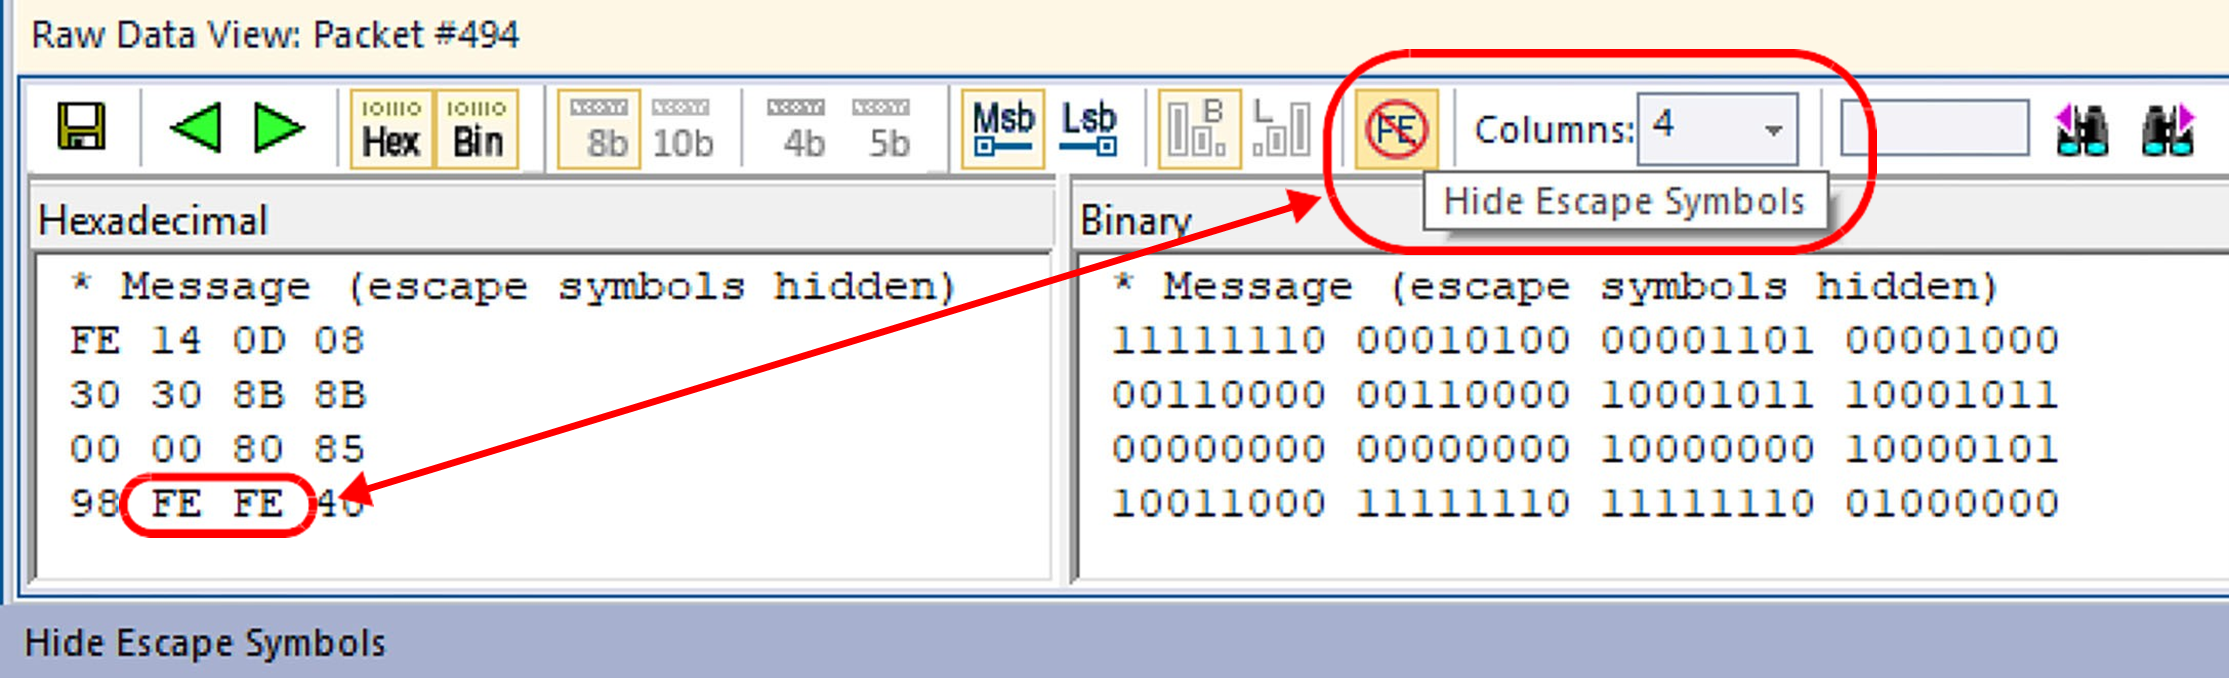Go to next packet with green right arrow
The image size is (2229, 678).
[x=279, y=128]
